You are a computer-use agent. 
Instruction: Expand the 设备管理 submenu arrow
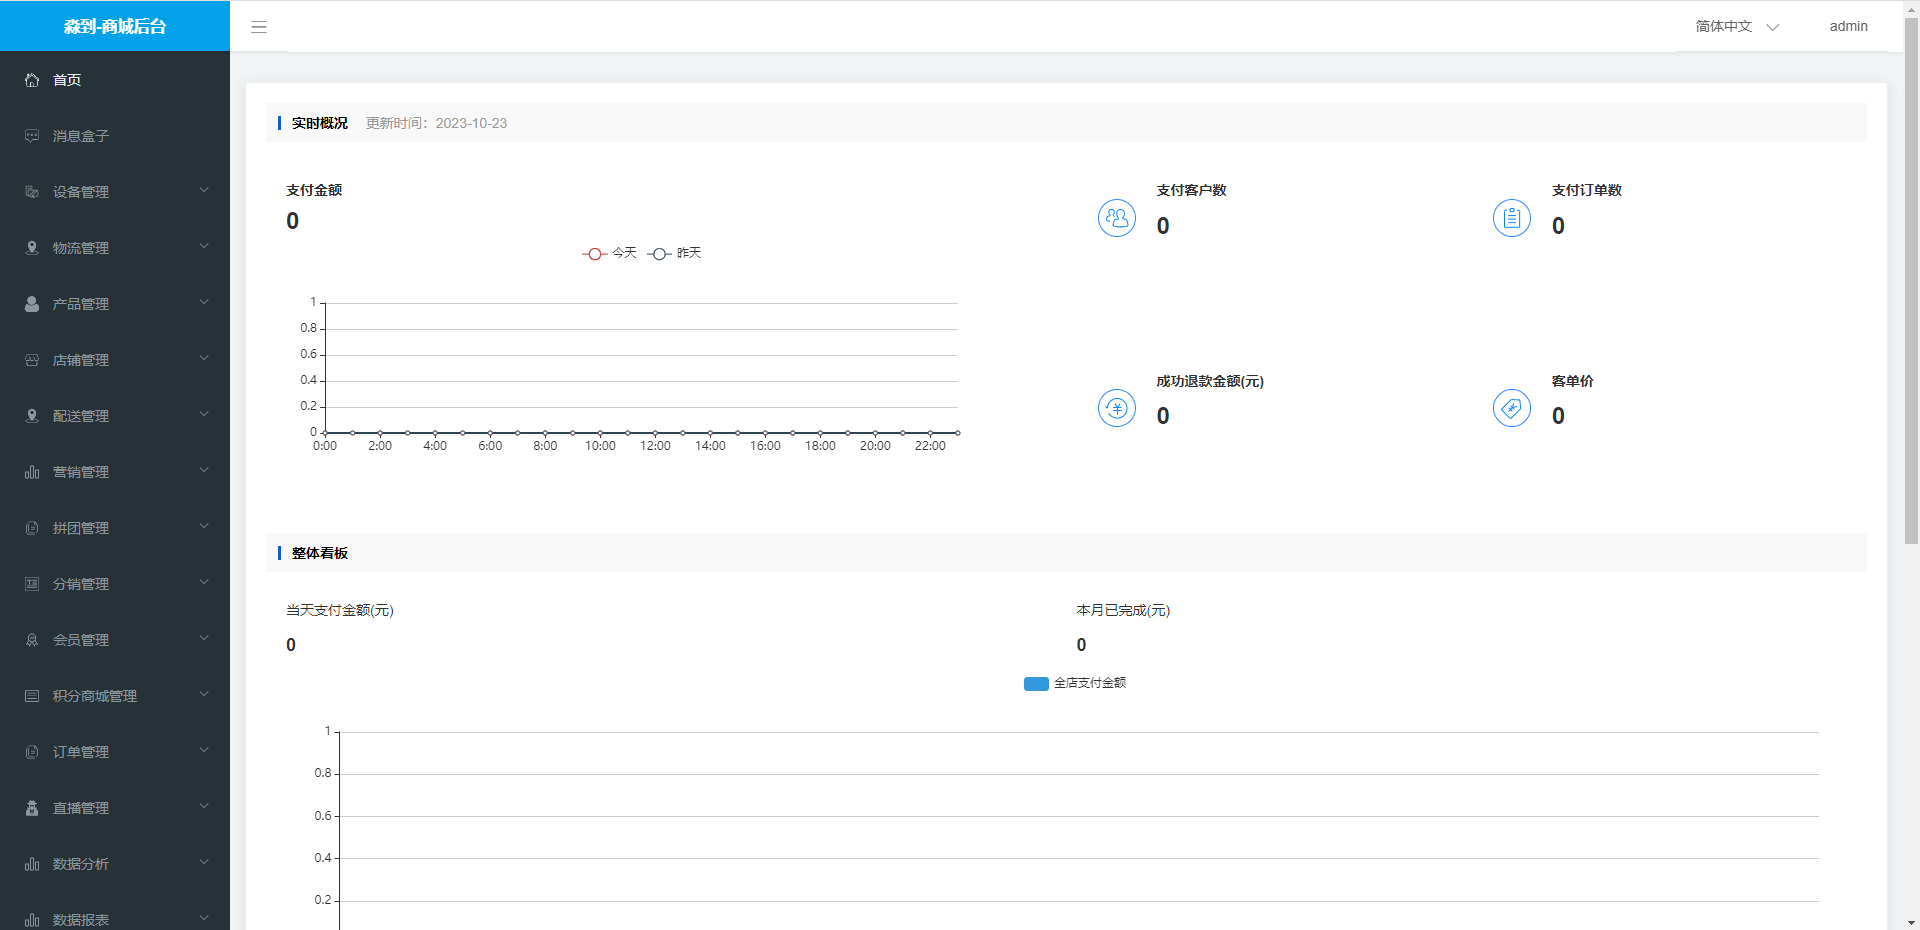pos(204,190)
